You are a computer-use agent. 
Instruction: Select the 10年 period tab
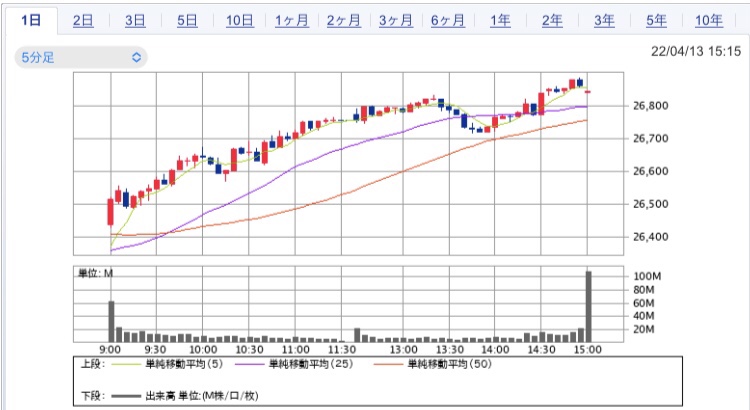tap(709, 21)
